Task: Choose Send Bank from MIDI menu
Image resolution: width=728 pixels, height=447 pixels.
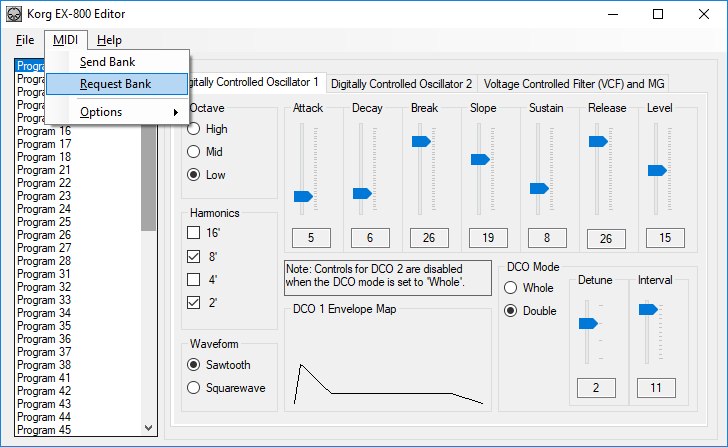Action: [117, 62]
